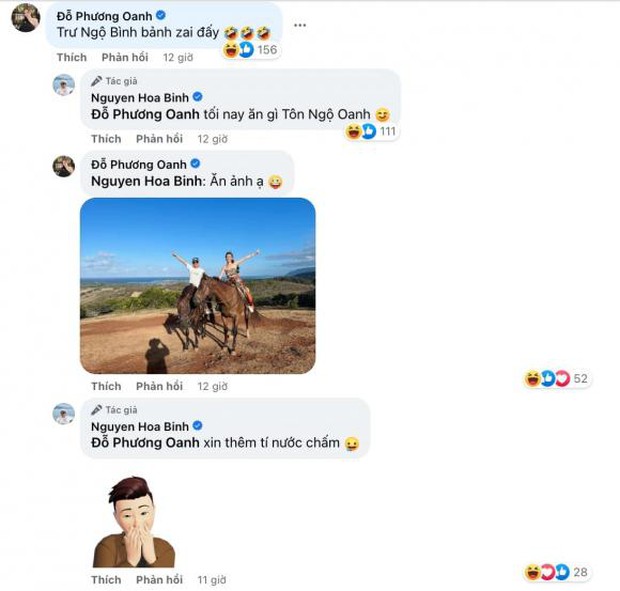Click Đỗ Phương Oanh's avatar on top comment
This screenshot has height=591, width=620.
pos(26,17)
